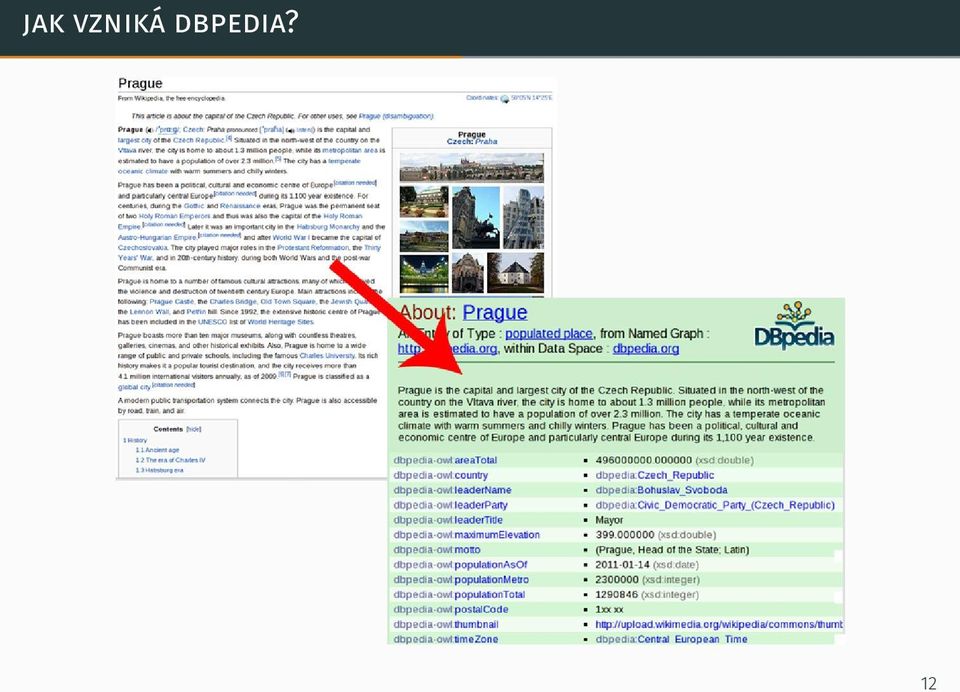This screenshot has height=692, width=960.
Task: Open the upload.wikimedia.org thumbnail URL
Action: (719, 625)
